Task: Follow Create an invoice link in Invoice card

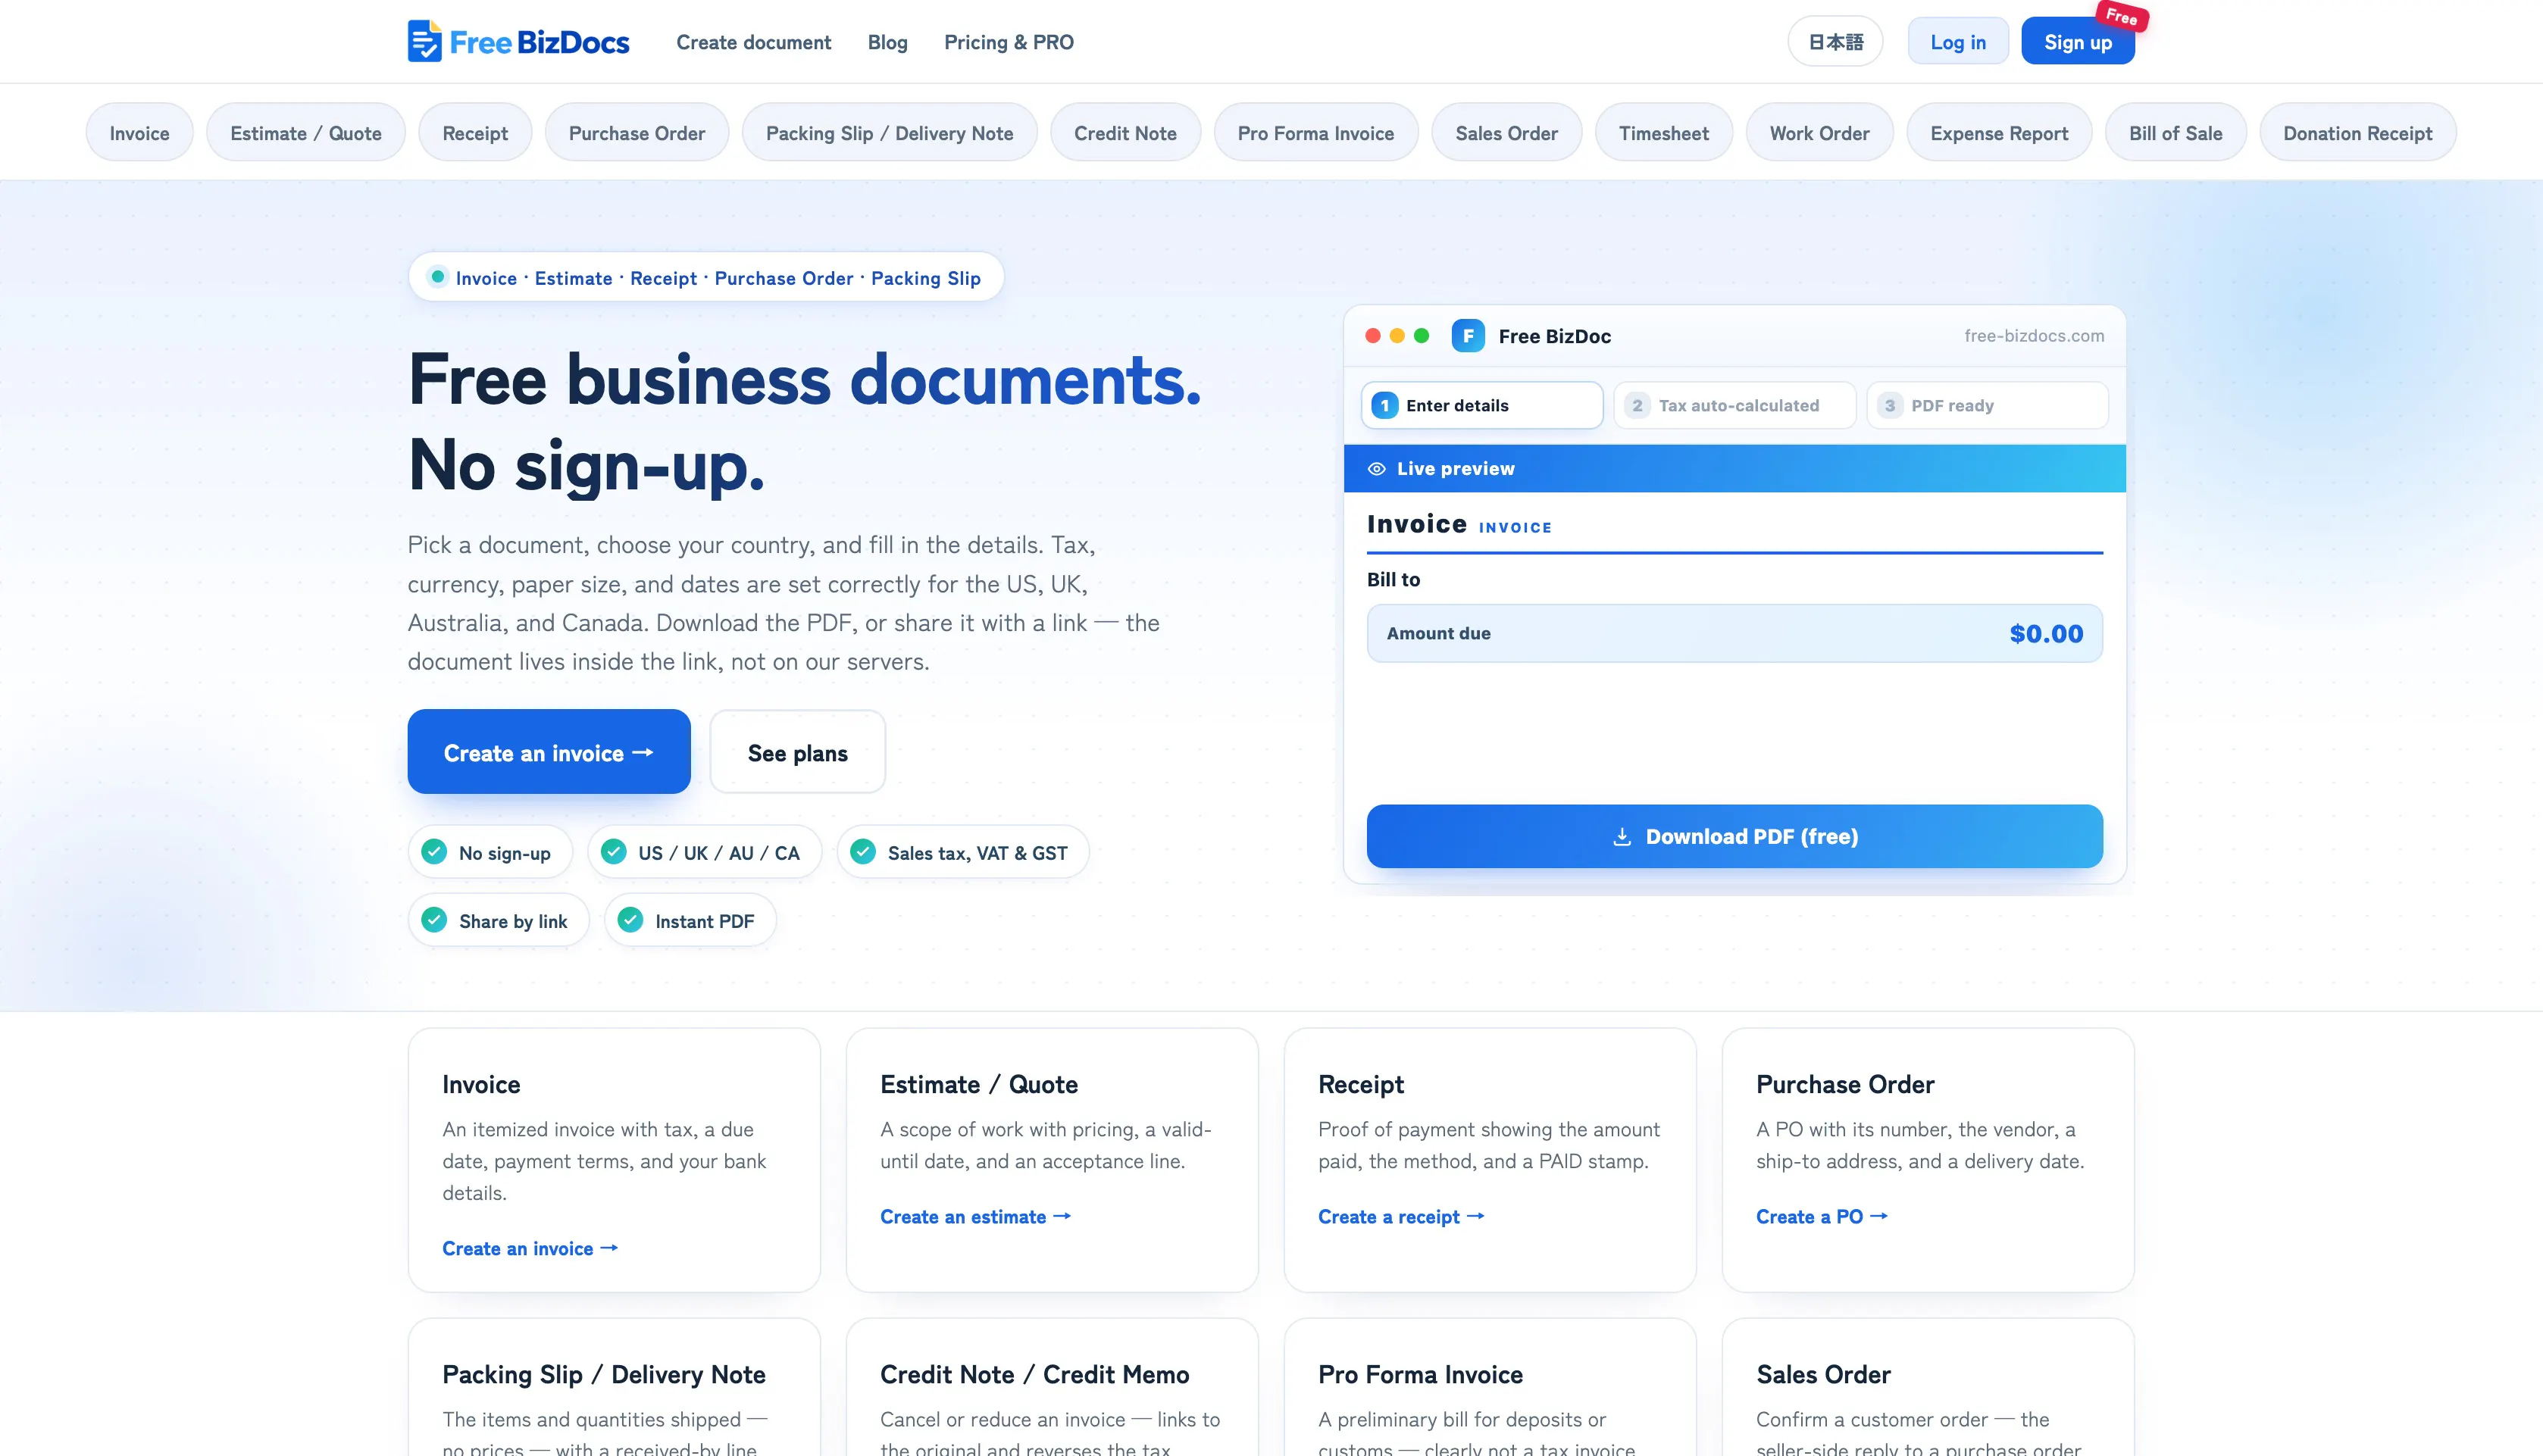Action: (x=530, y=1249)
